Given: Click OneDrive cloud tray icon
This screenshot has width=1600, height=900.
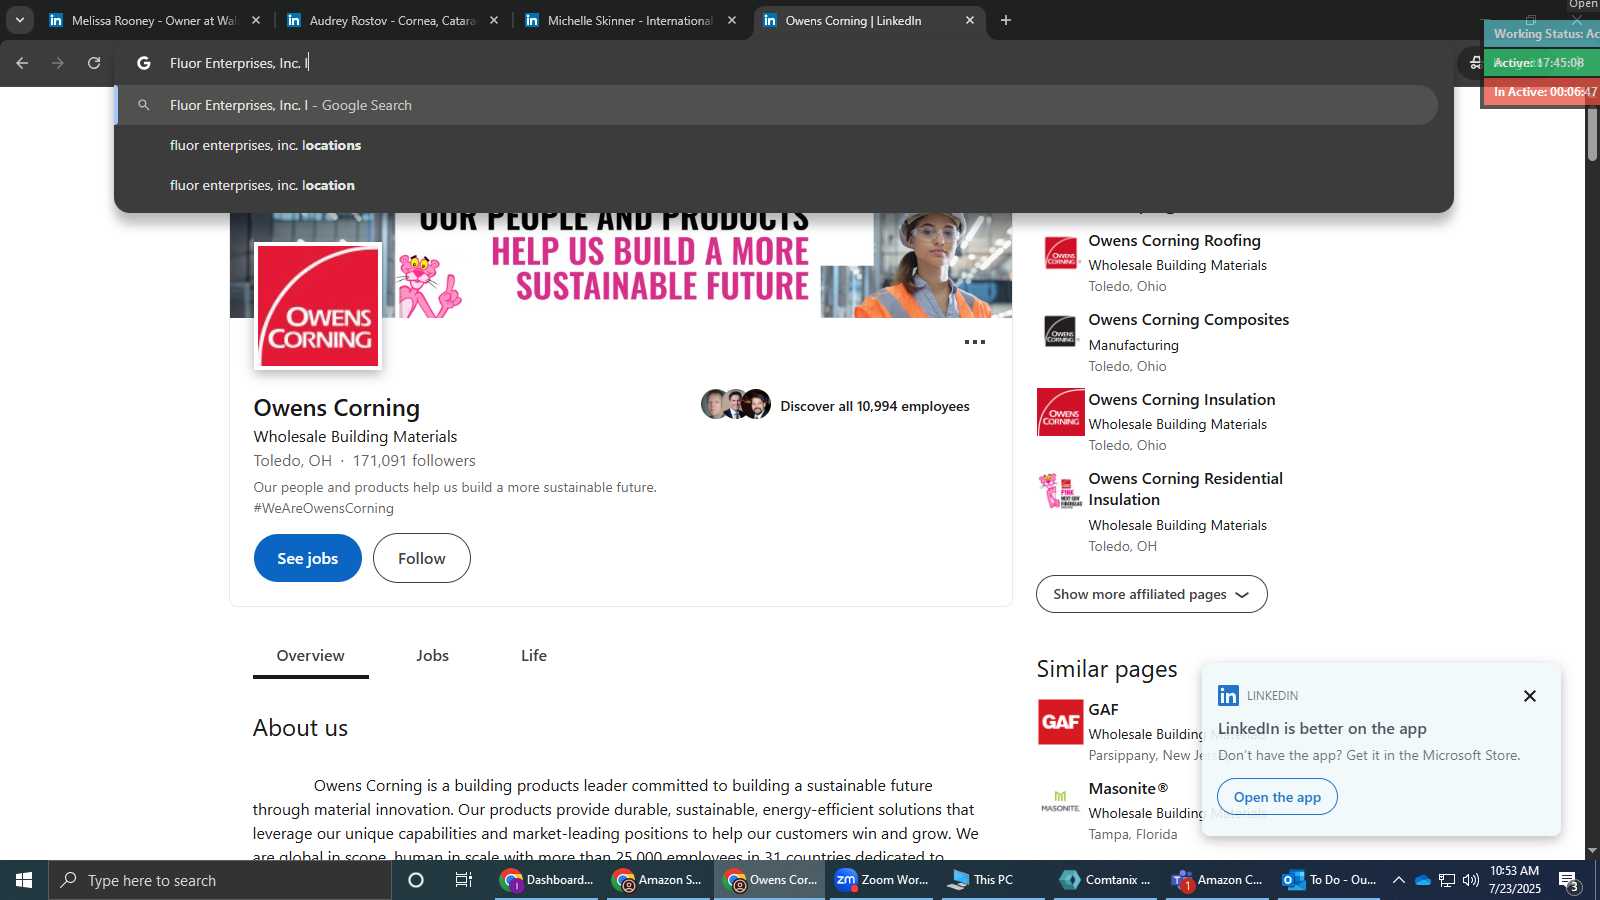Looking at the screenshot, I should [x=1422, y=880].
